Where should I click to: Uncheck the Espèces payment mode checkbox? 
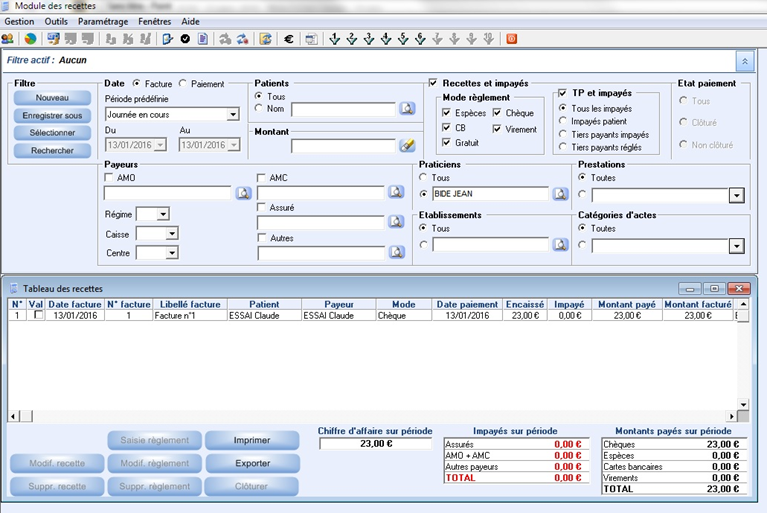click(x=447, y=114)
